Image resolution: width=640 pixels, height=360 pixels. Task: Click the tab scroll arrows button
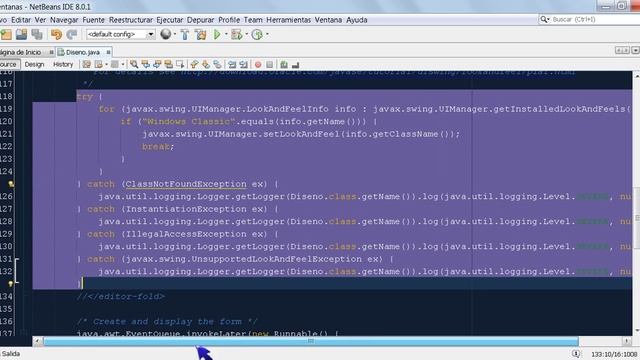coord(622,50)
